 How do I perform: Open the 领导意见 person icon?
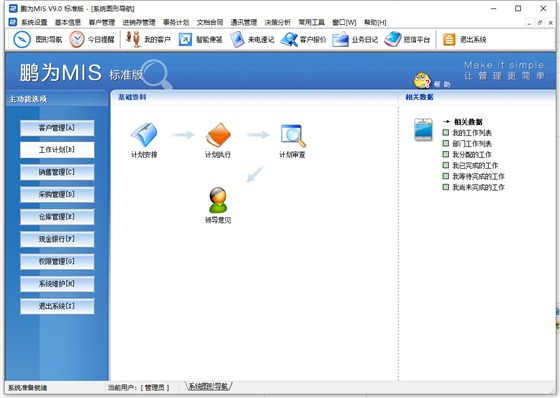click(x=218, y=200)
